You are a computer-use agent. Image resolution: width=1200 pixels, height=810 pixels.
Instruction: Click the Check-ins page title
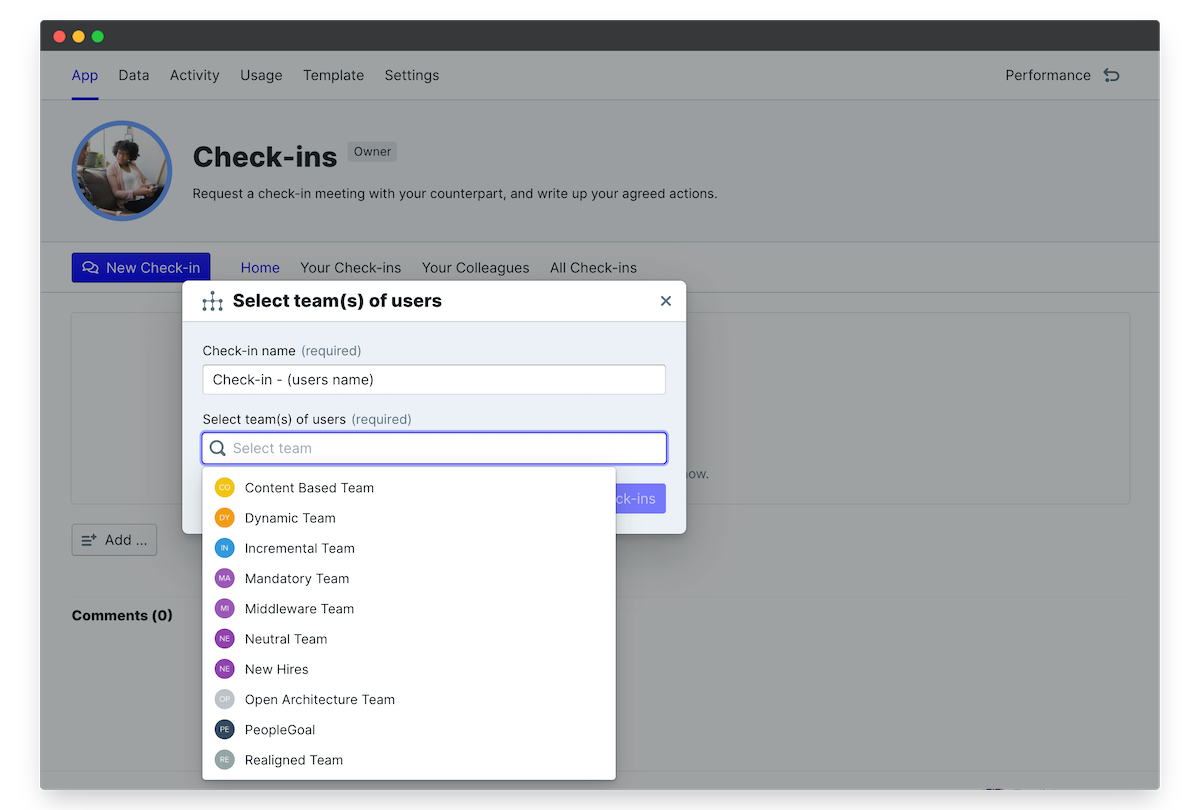coord(265,157)
